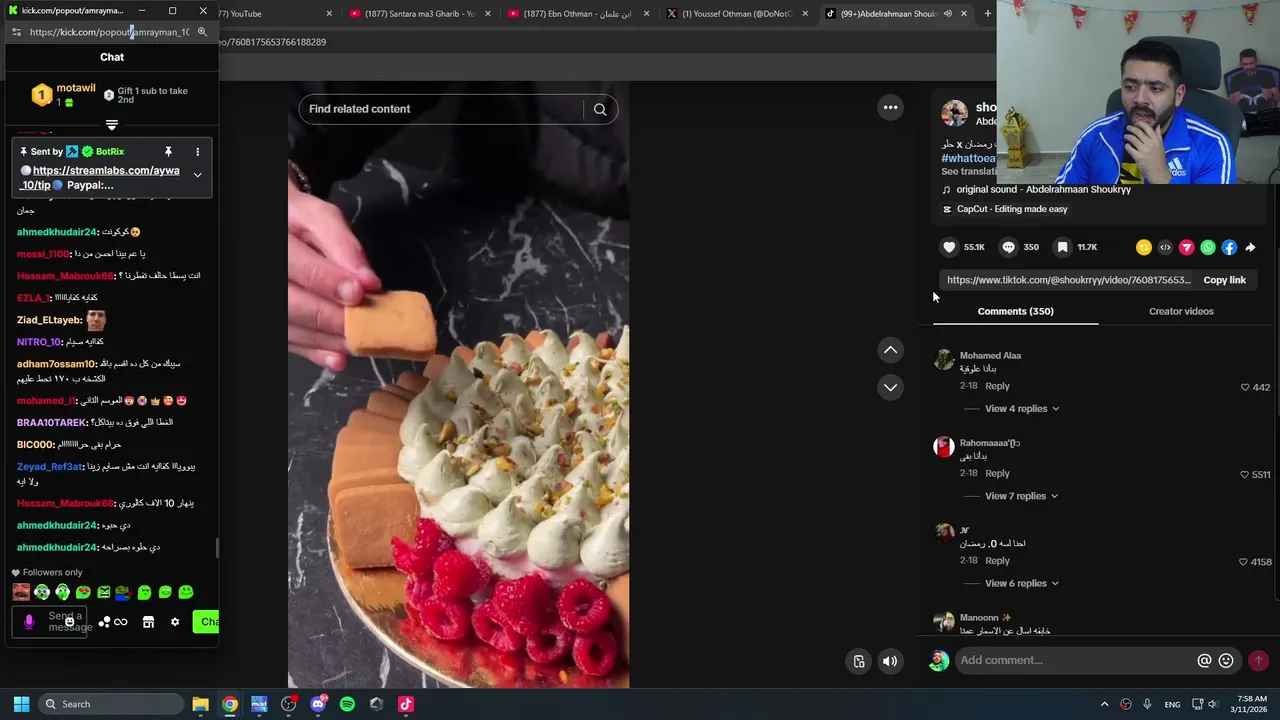Click the green Chat send button
The height and width of the screenshot is (720, 1280).
tap(206, 622)
